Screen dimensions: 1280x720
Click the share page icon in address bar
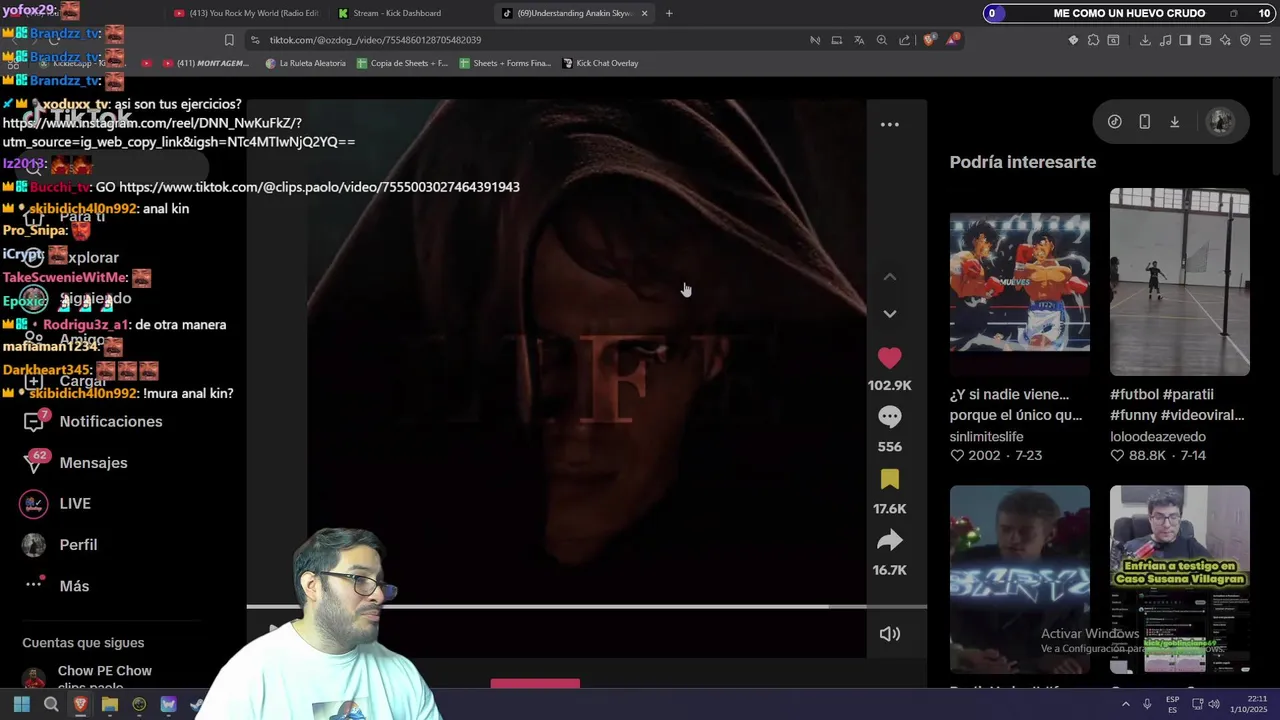pos(905,40)
